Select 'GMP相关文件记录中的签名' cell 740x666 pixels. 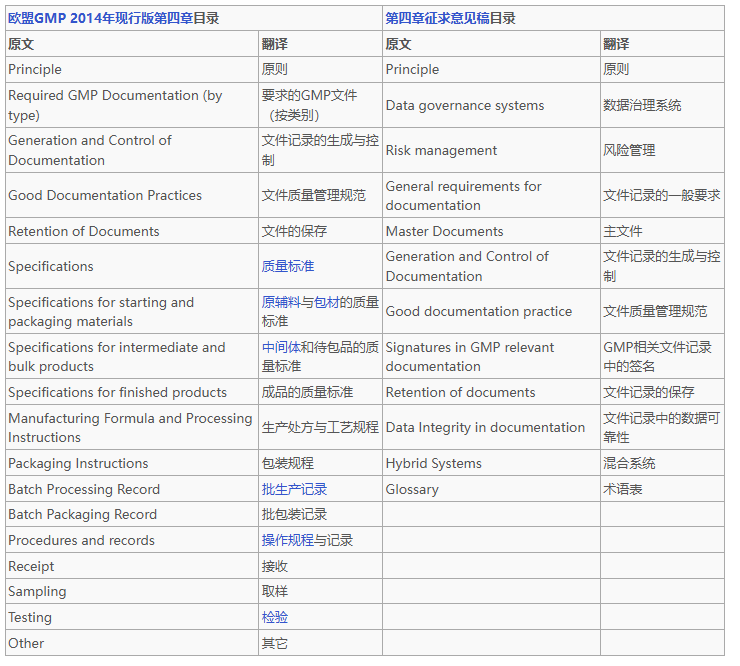tap(662, 356)
